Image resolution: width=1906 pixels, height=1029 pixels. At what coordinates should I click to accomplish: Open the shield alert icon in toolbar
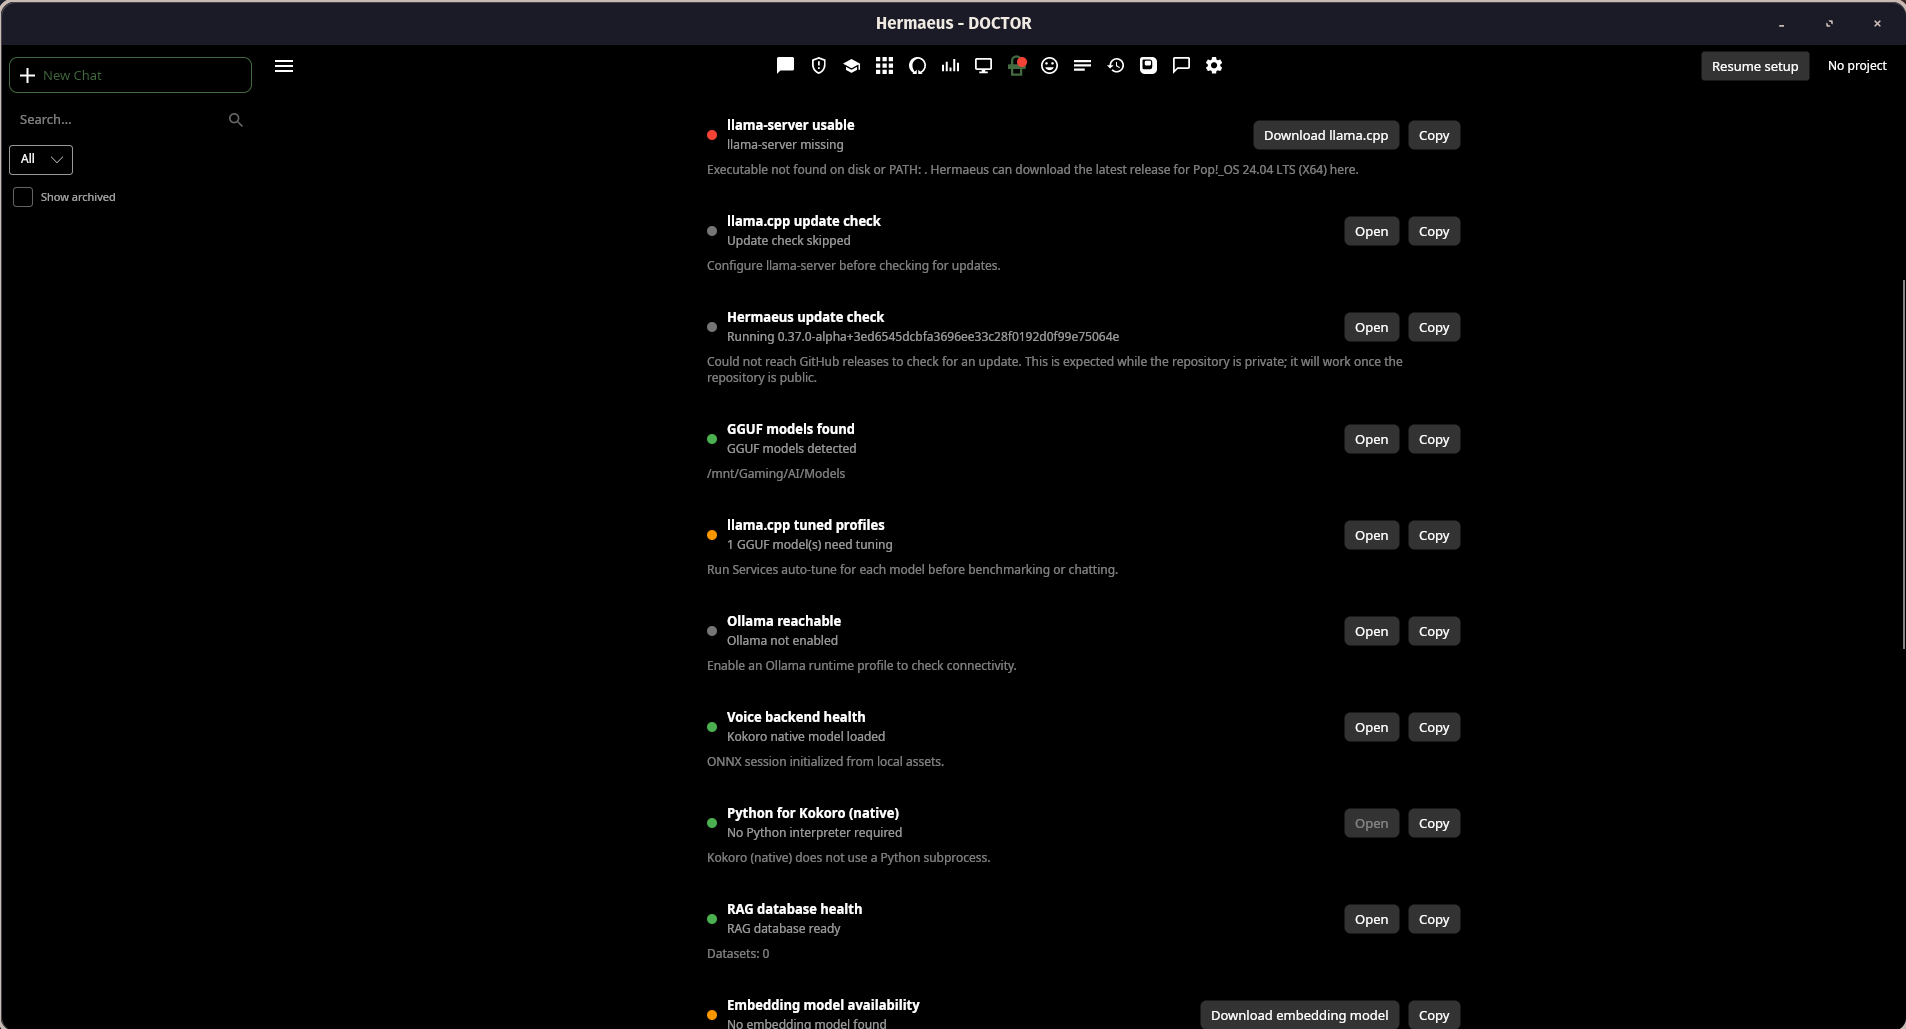[818, 66]
